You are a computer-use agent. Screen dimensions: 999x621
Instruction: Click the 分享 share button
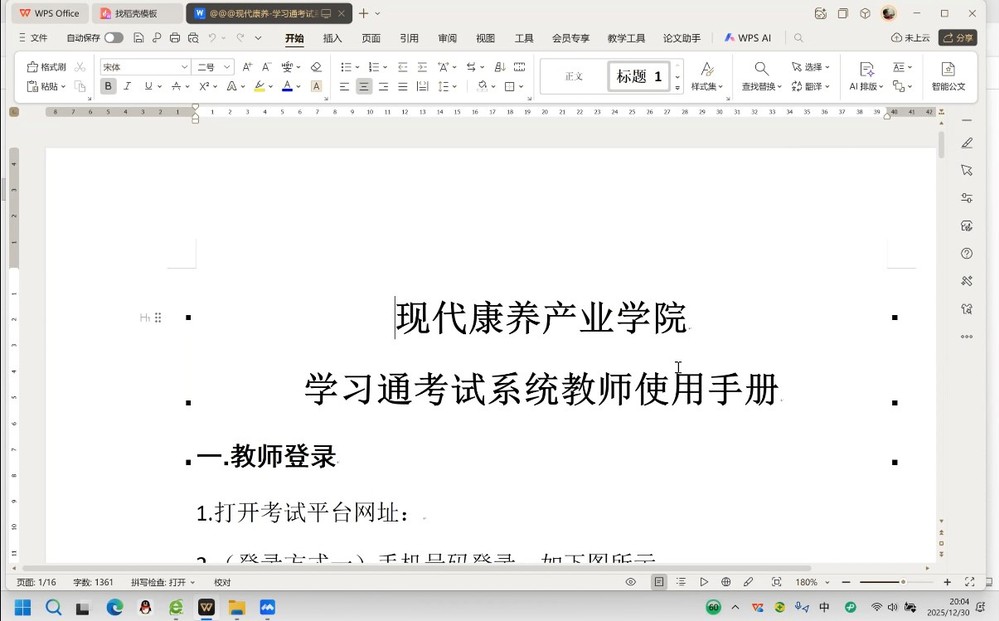[x=958, y=38]
